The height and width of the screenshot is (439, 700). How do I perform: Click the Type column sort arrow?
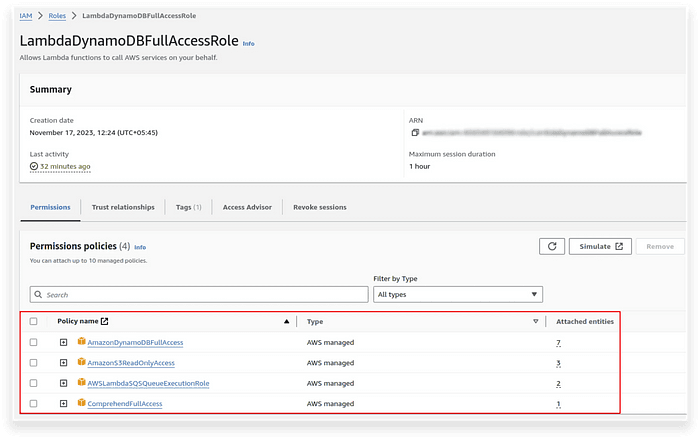tap(536, 322)
